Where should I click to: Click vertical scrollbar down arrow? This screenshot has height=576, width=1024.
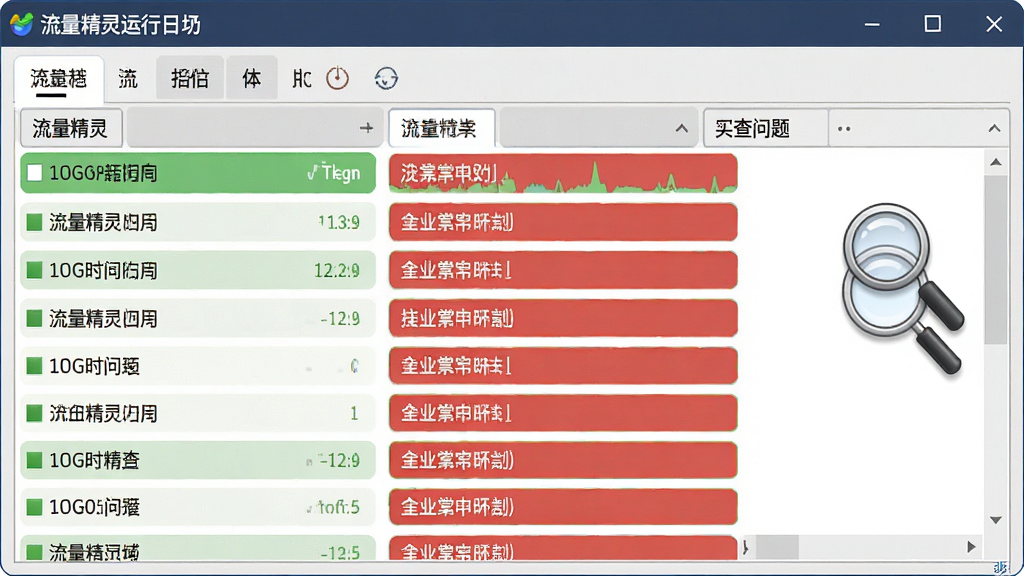(x=996, y=520)
